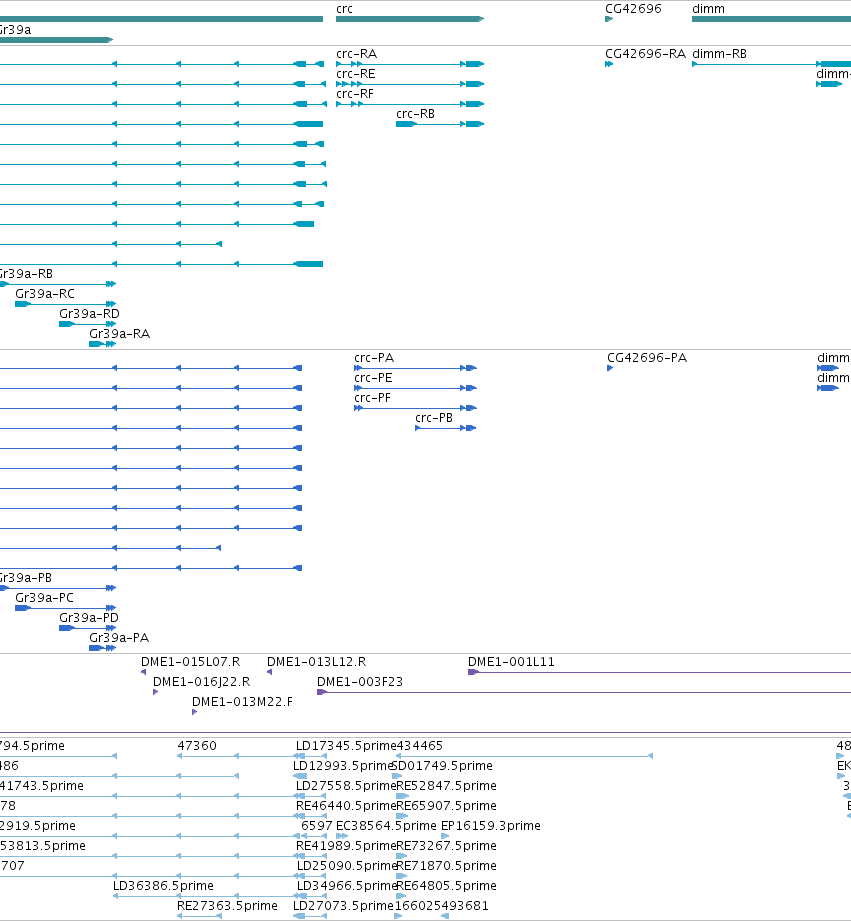Select the crc-RE transcript label

[355, 74]
